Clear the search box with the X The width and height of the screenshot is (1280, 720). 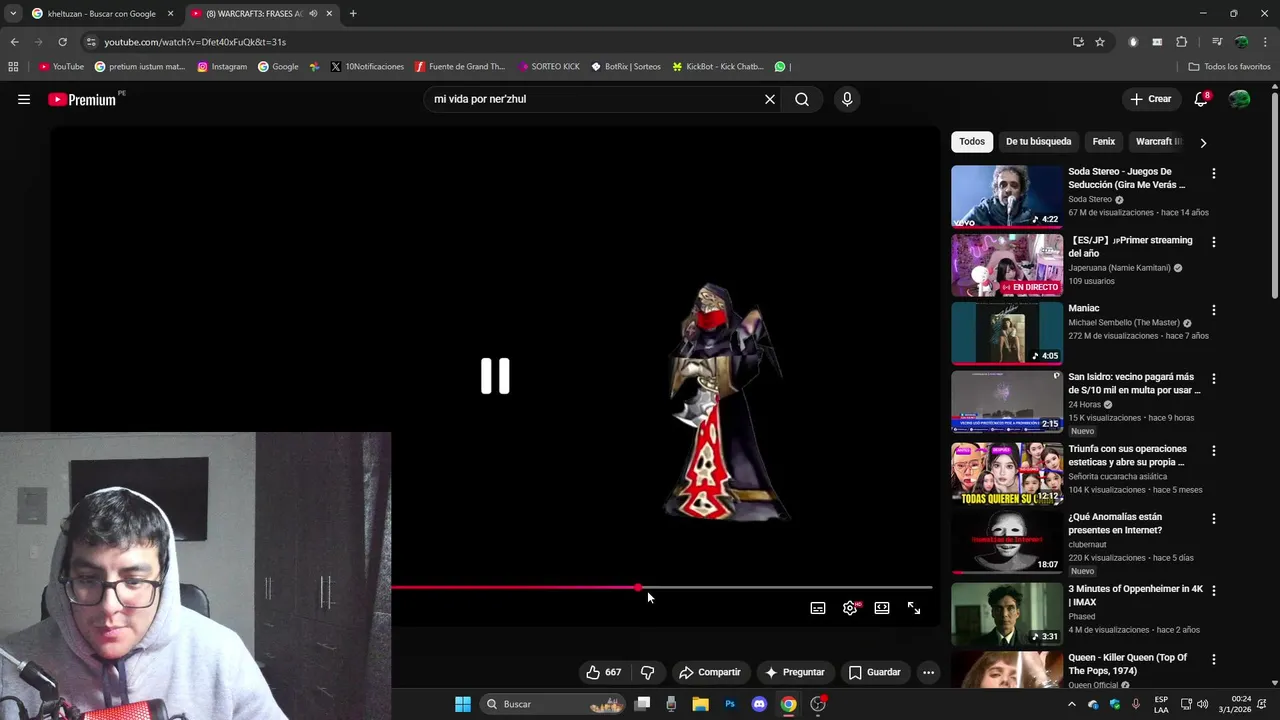[x=770, y=99]
